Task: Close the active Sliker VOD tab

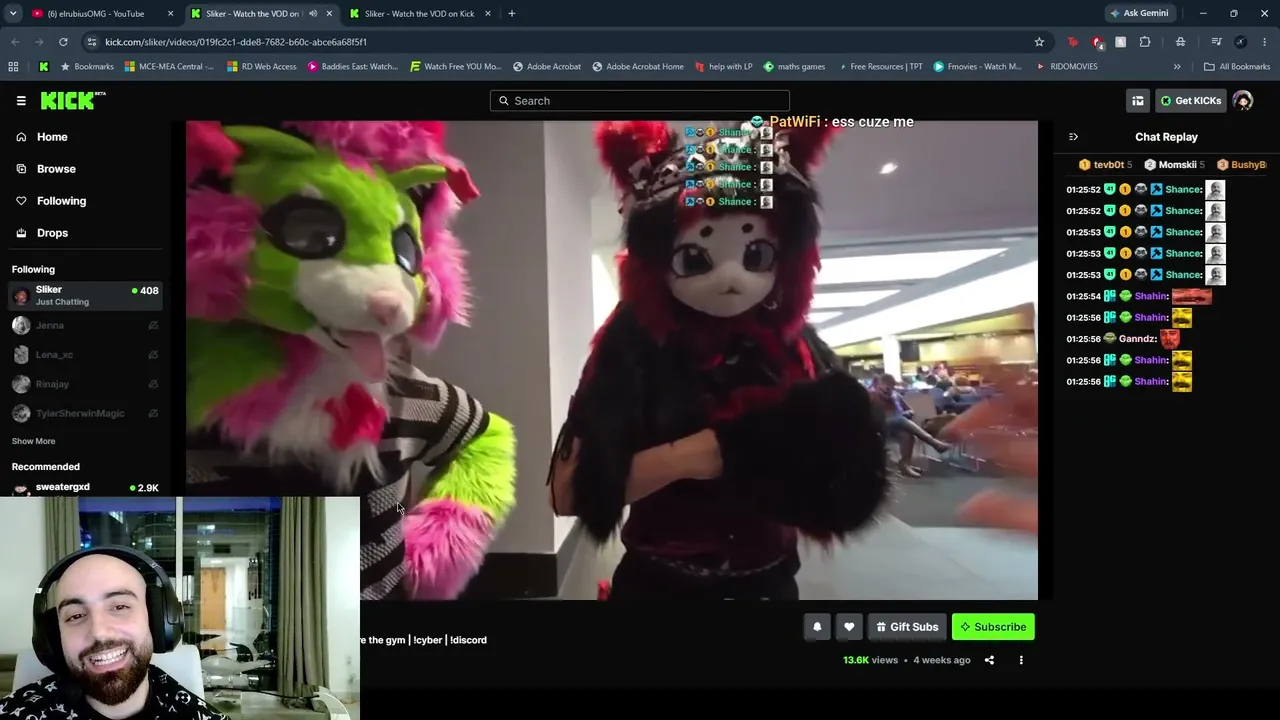Action: point(329,14)
